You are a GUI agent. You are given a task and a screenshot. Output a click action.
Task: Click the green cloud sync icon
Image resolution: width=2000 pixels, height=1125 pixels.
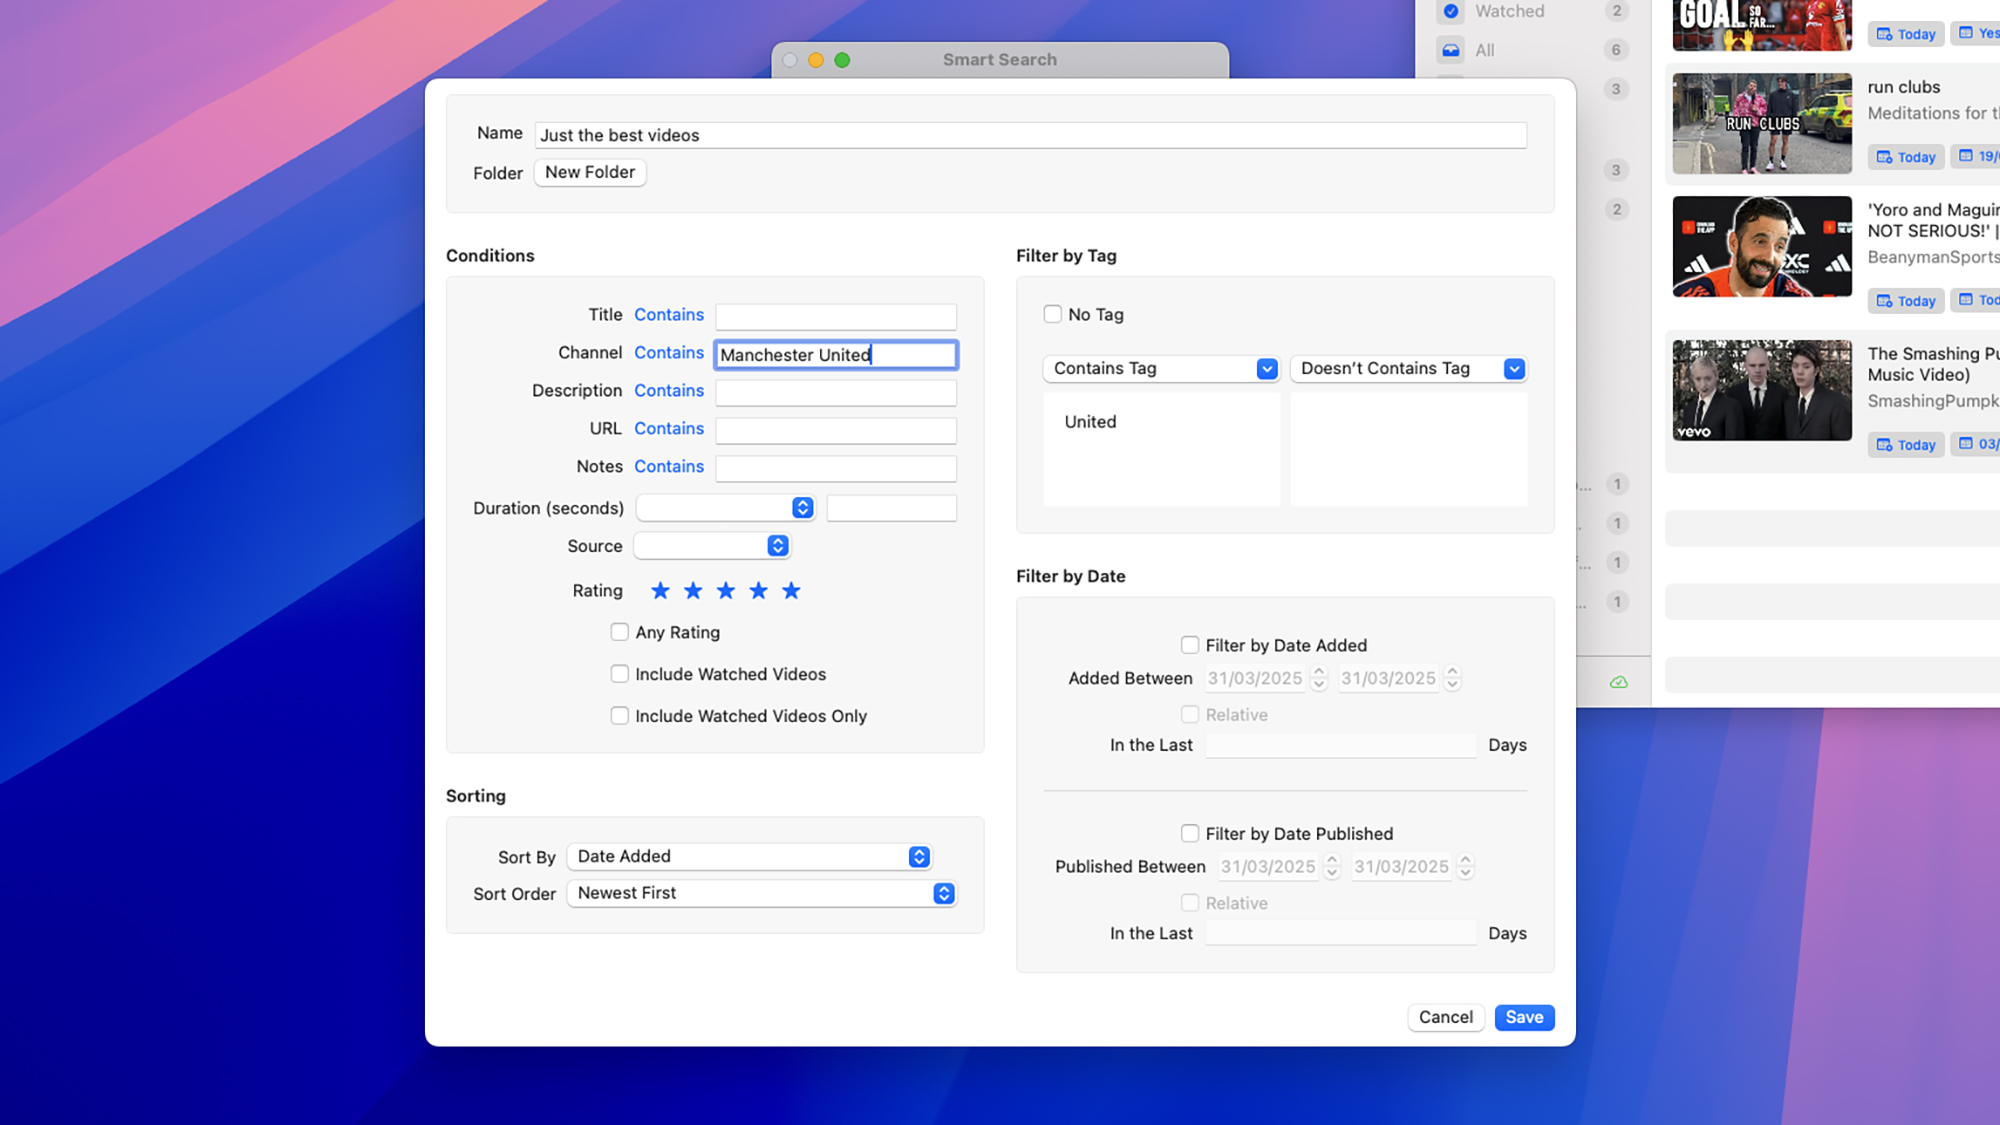(x=1618, y=682)
